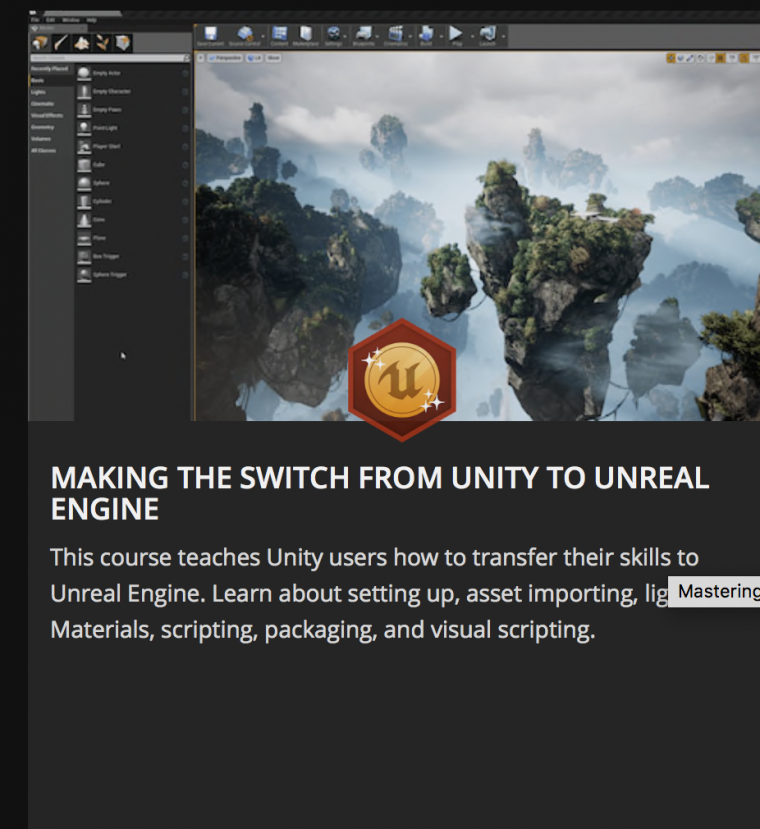Open the viewport Show menu
Screen dimensions: 760x829
(x=273, y=58)
